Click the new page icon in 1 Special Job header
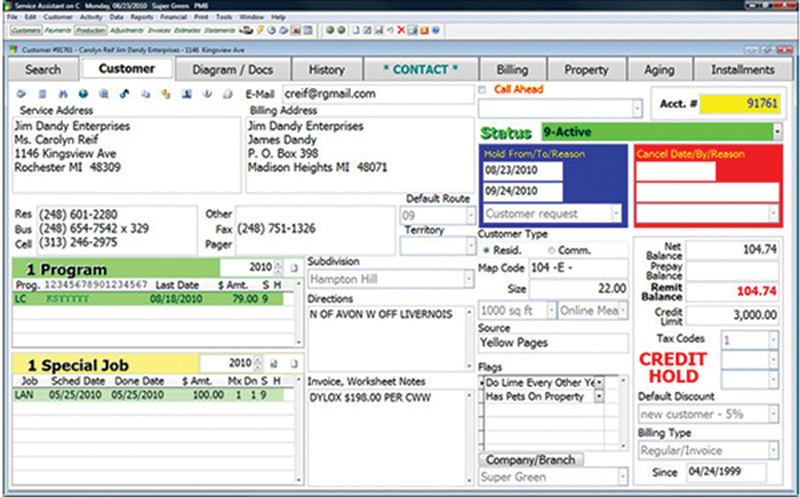The width and height of the screenshot is (800, 497). click(294, 364)
